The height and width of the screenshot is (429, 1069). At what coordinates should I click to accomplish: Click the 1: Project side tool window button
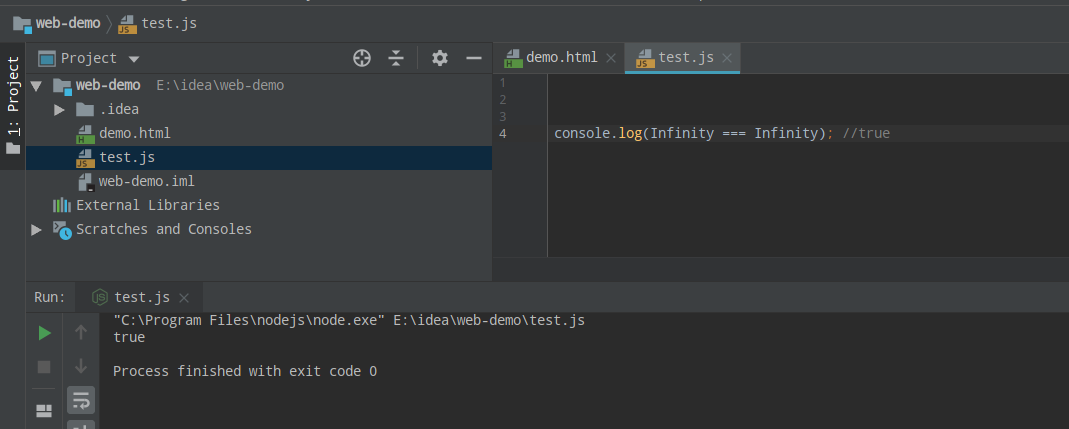click(13, 106)
